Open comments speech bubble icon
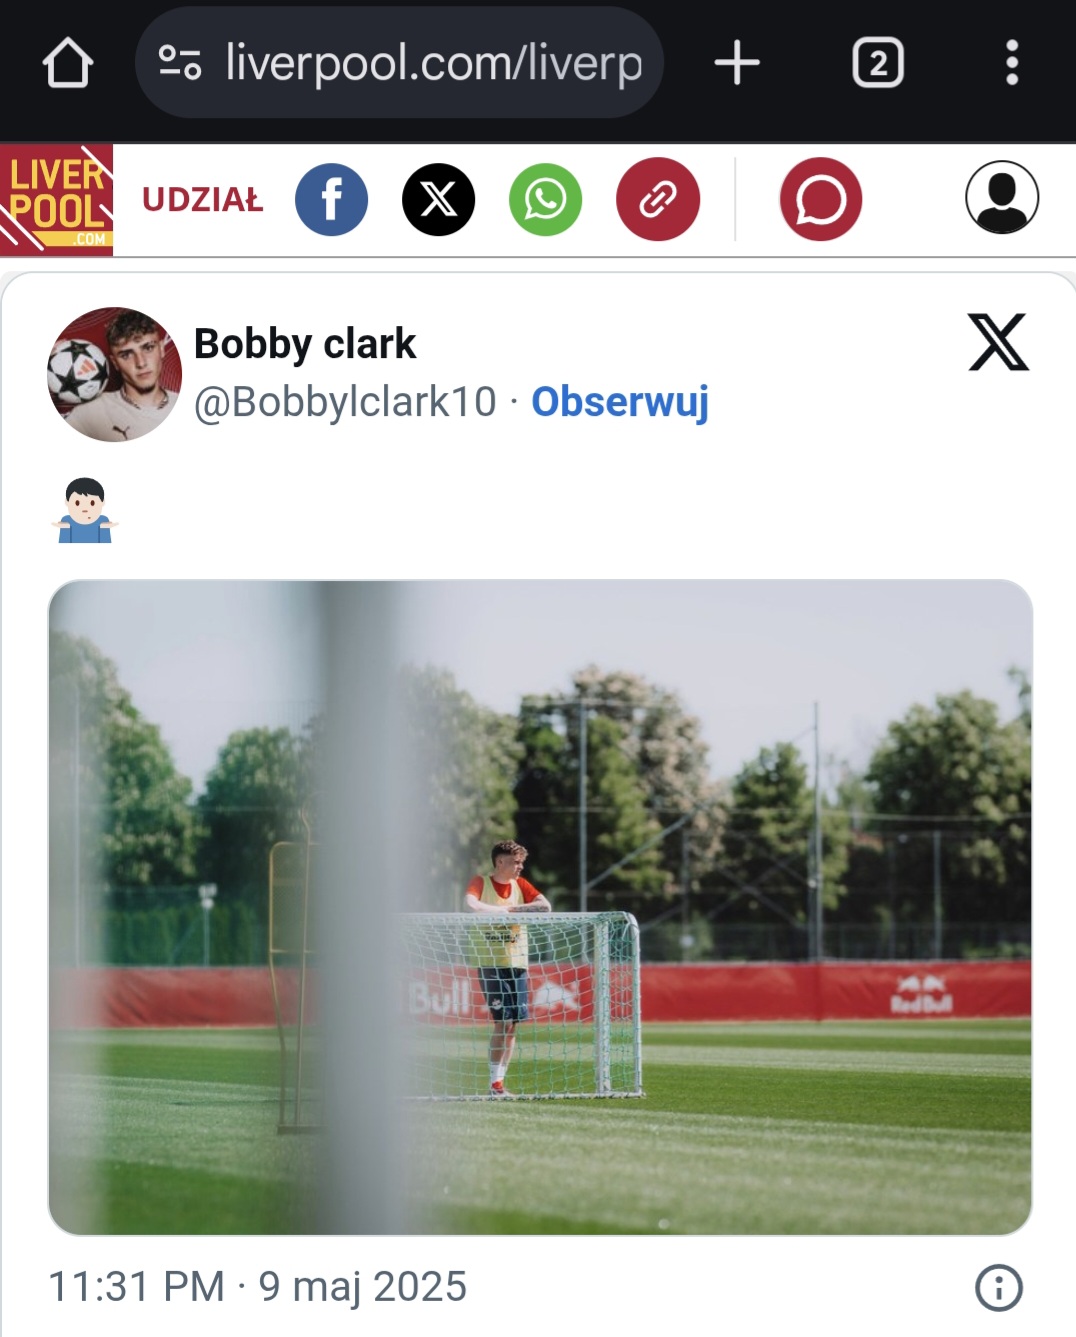This screenshot has height=1337, width=1076. coord(821,200)
